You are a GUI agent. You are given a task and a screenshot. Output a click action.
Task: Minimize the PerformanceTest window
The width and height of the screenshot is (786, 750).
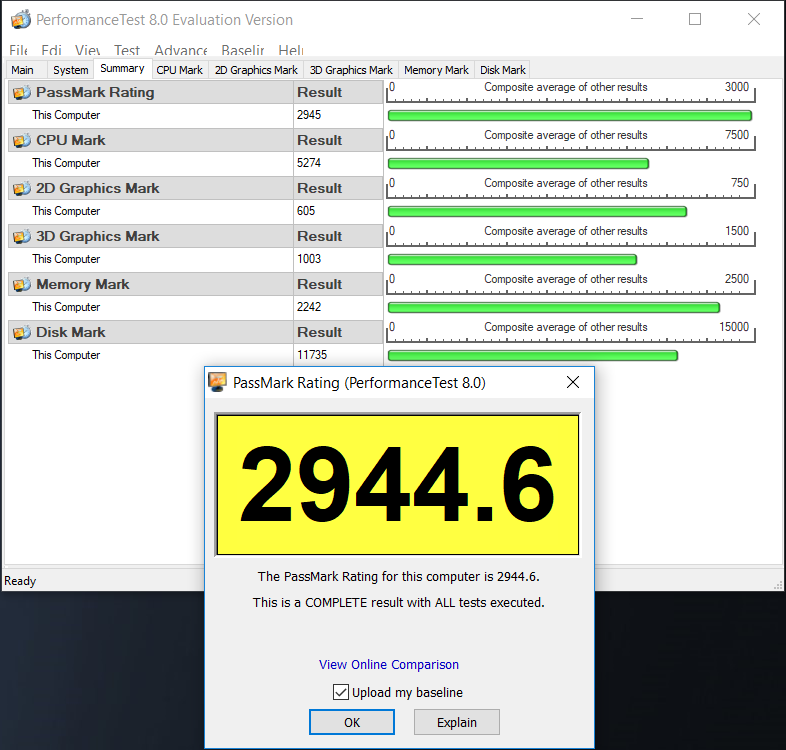click(637, 19)
